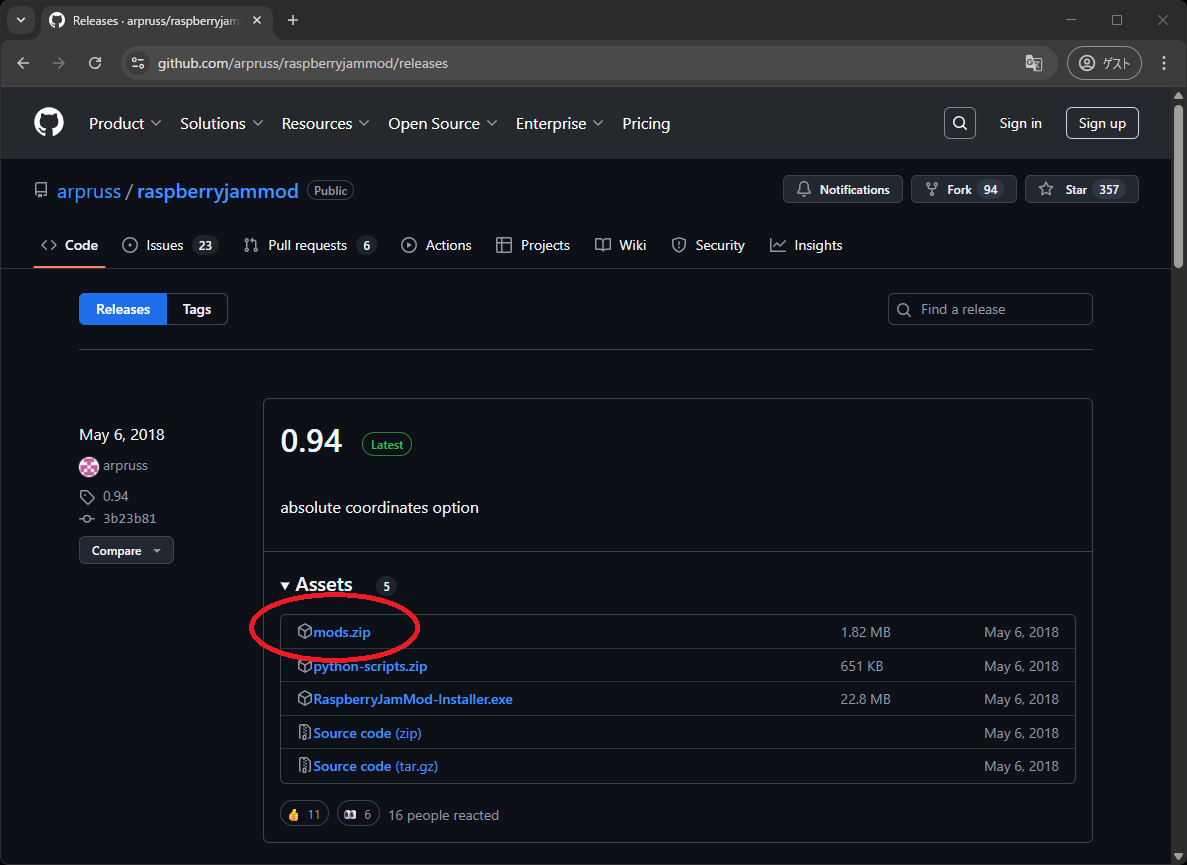Screen dimensions: 1187x865
Task: Open the Pull requests tab
Action: click(310, 245)
